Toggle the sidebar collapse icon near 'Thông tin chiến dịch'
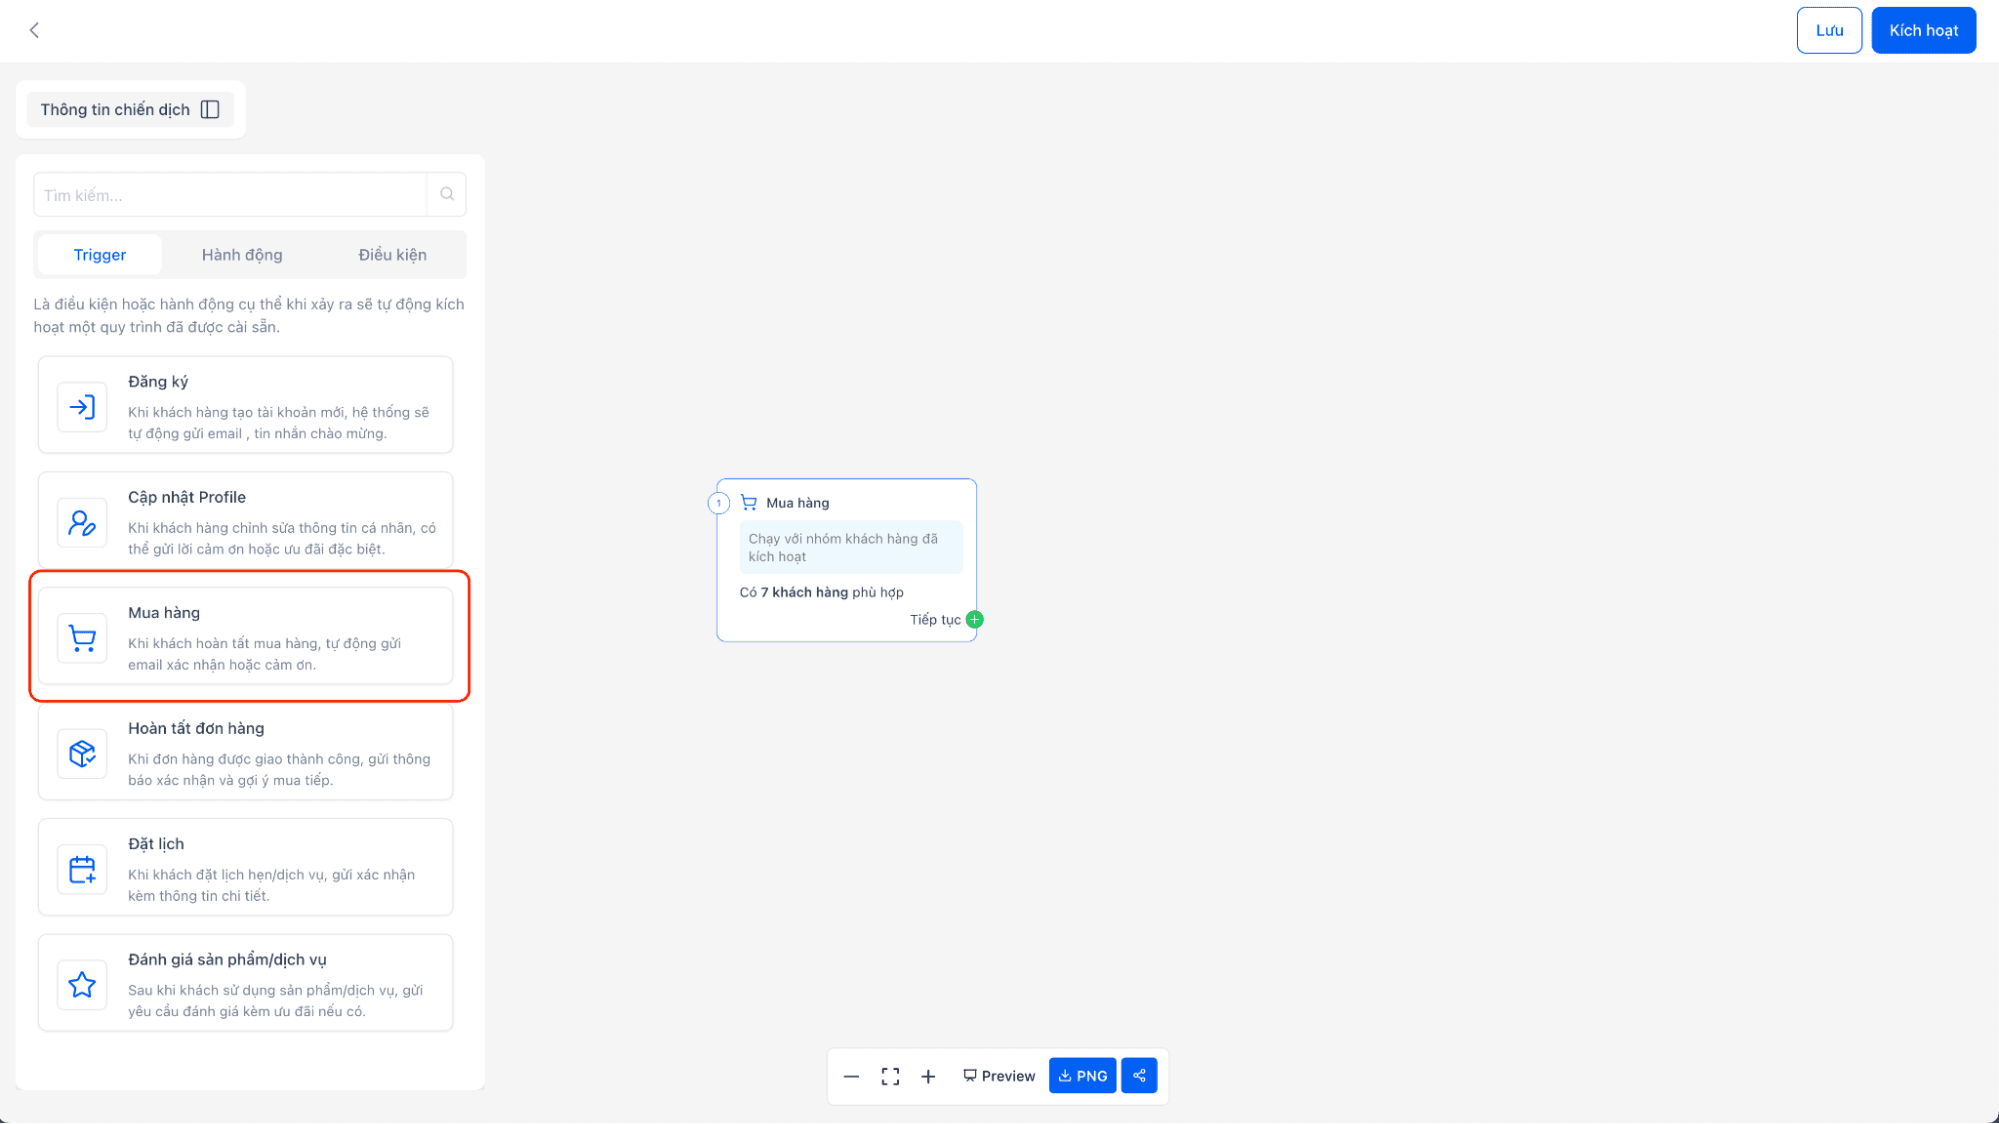Image resolution: width=1999 pixels, height=1124 pixels. click(209, 109)
